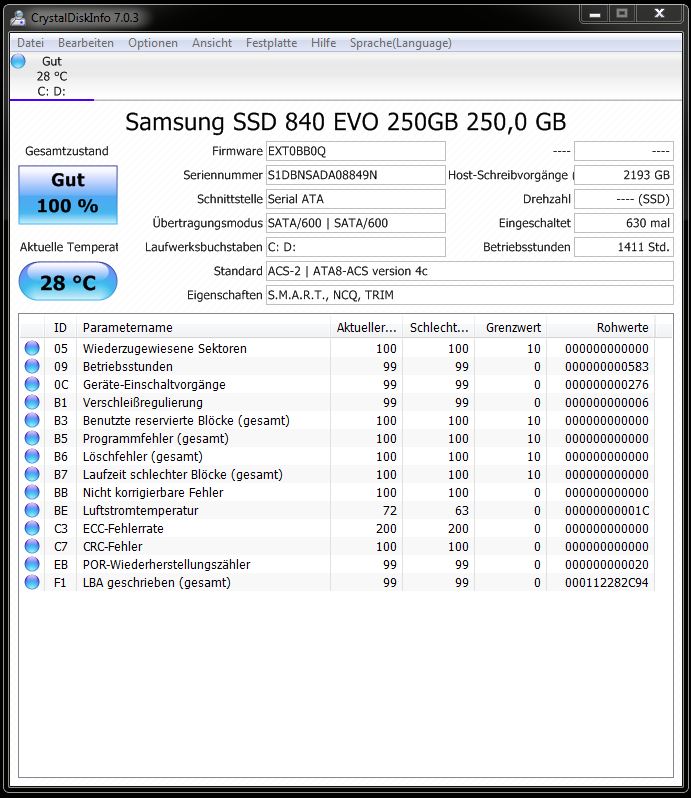The image size is (691, 798).
Task: Select the Luftstromtemperatur parameter name
Action: [x=140, y=510]
